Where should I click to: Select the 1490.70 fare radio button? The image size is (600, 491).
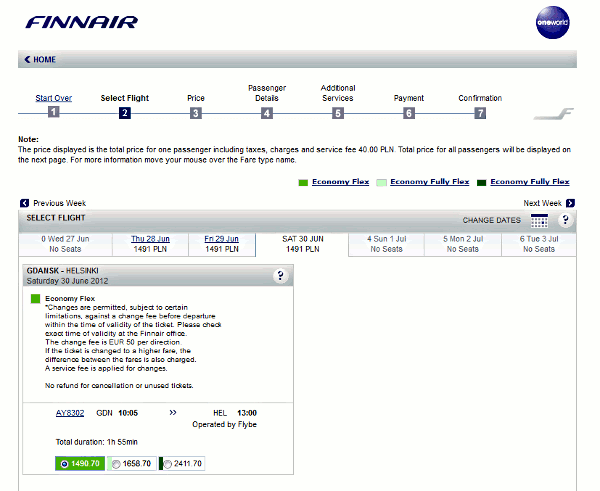tap(65, 464)
